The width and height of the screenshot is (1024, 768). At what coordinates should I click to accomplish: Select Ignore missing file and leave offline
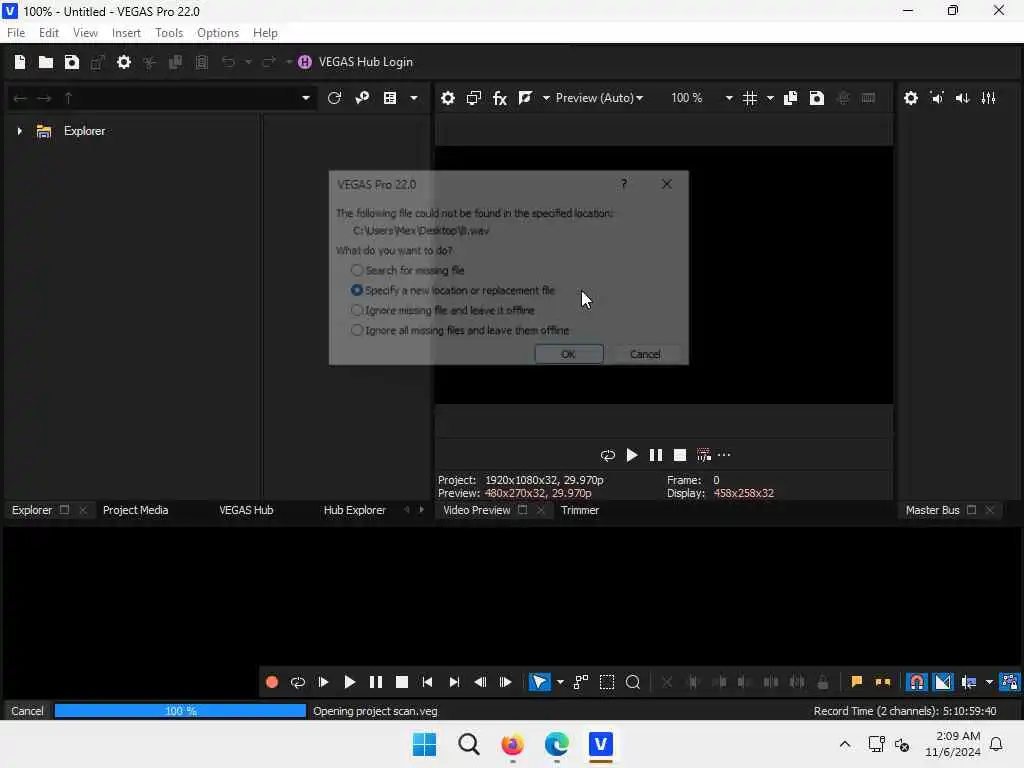443,310
